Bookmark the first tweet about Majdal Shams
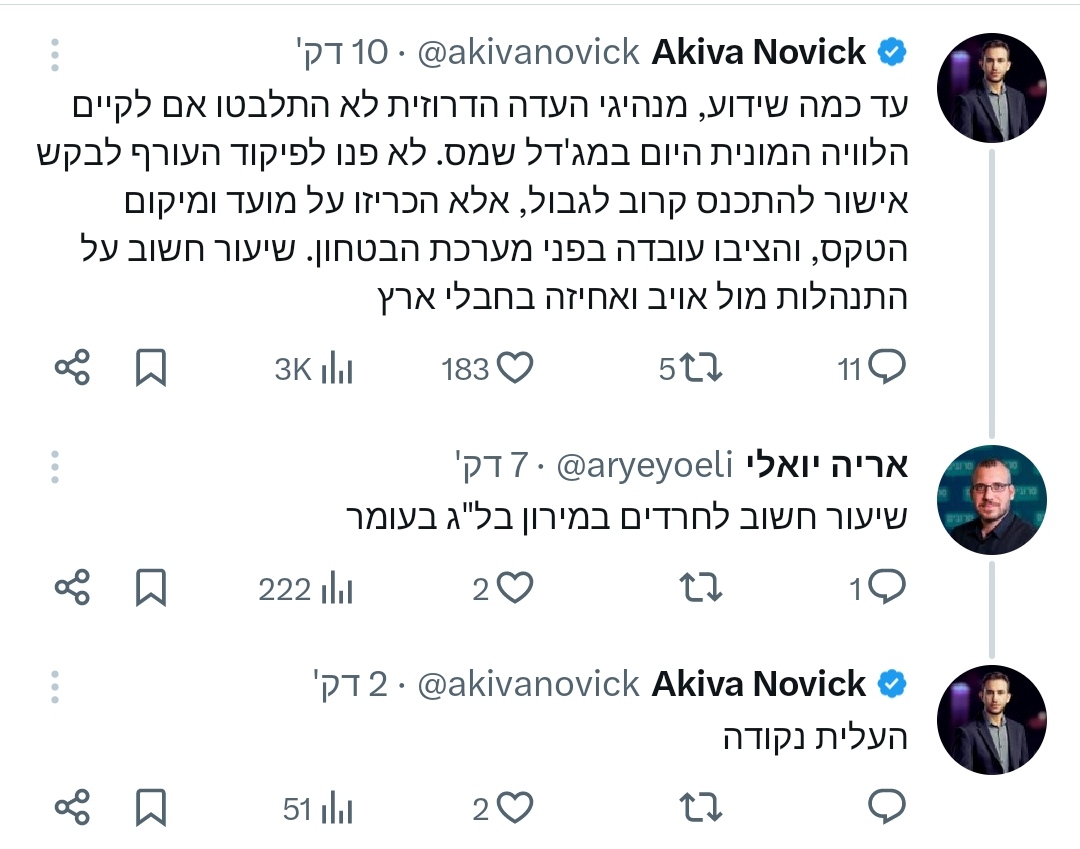Image resolution: width=1080 pixels, height=849 pixels. tap(150, 369)
